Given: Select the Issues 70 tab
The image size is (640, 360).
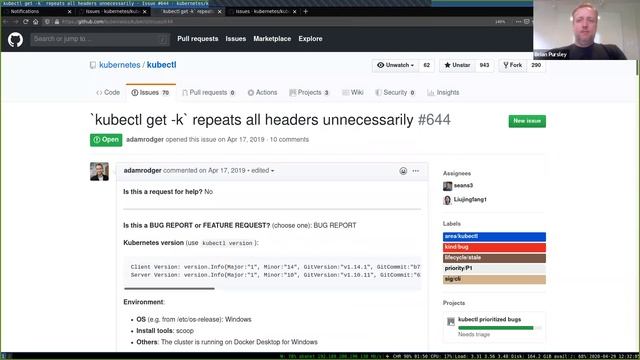Looking at the screenshot, I should [x=150, y=93].
